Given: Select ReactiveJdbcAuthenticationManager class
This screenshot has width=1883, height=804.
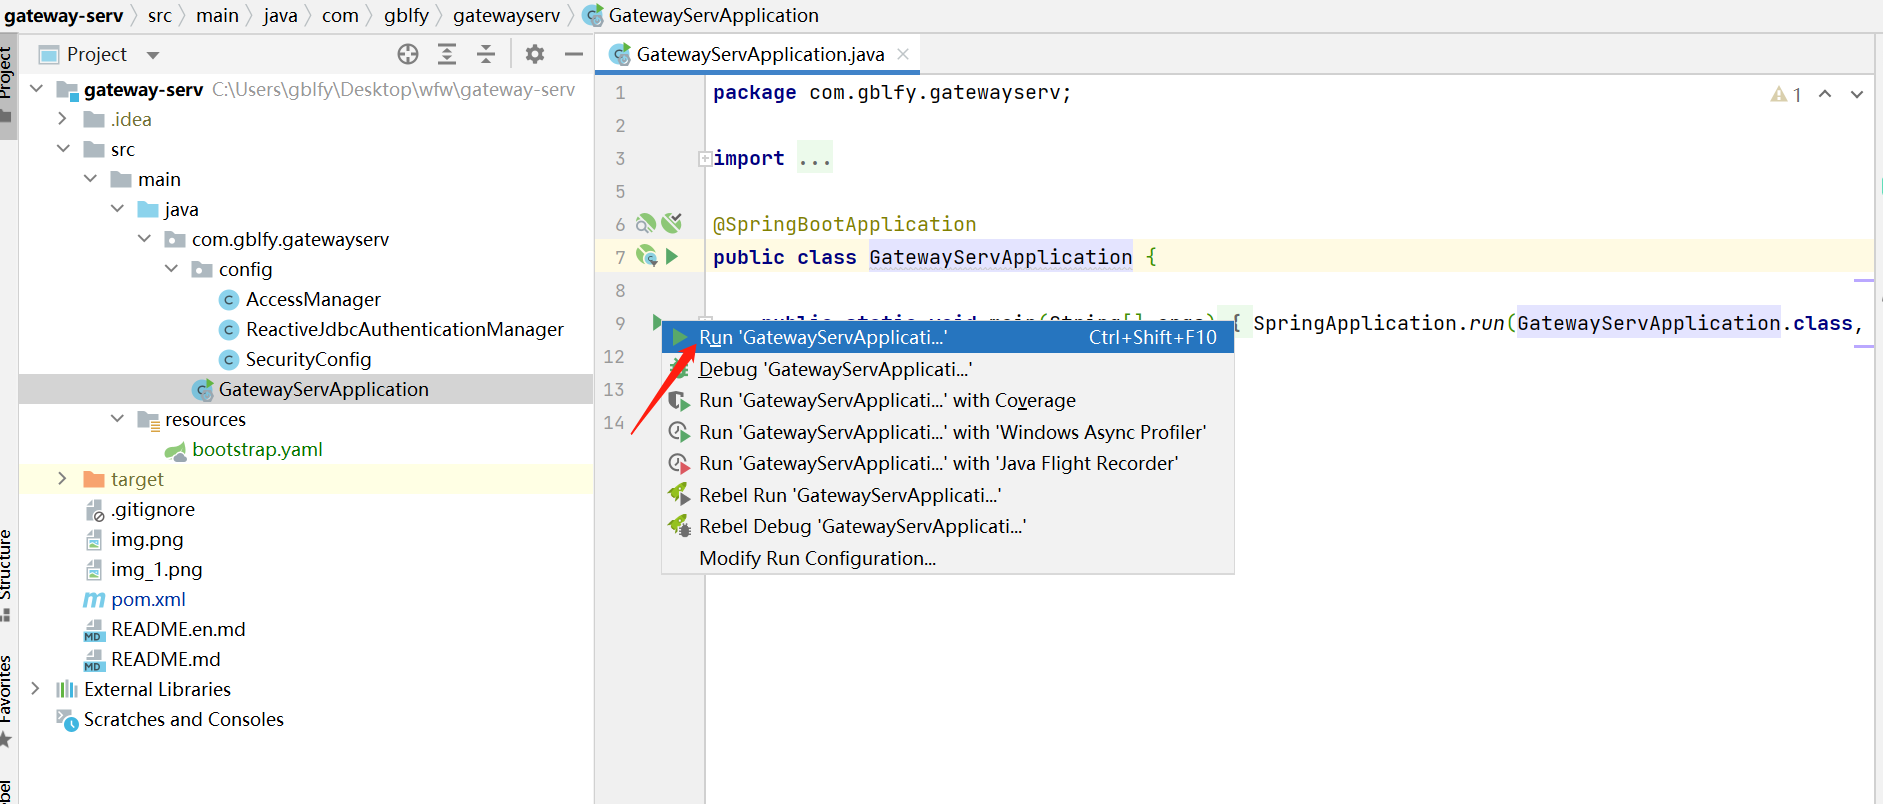Looking at the screenshot, I should click(404, 329).
